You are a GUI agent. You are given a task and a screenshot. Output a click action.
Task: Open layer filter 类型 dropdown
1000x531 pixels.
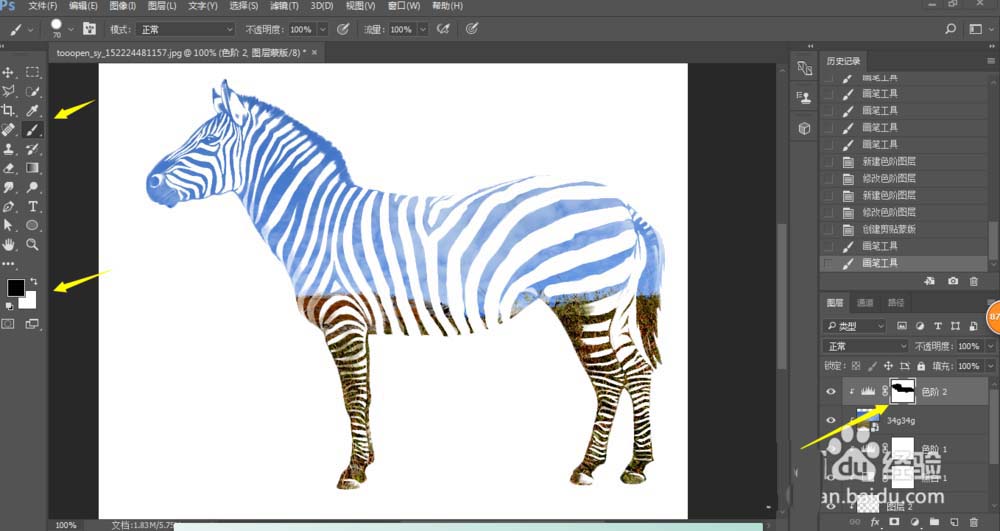pos(855,326)
